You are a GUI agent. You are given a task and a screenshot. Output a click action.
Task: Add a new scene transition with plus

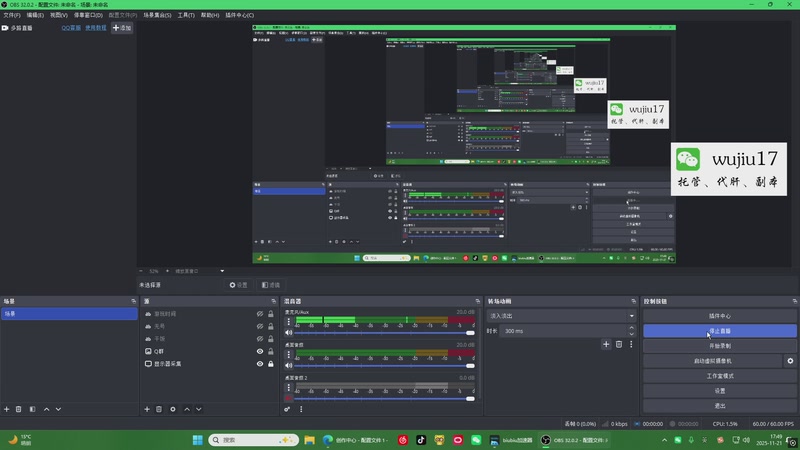click(x=606, y=344)
